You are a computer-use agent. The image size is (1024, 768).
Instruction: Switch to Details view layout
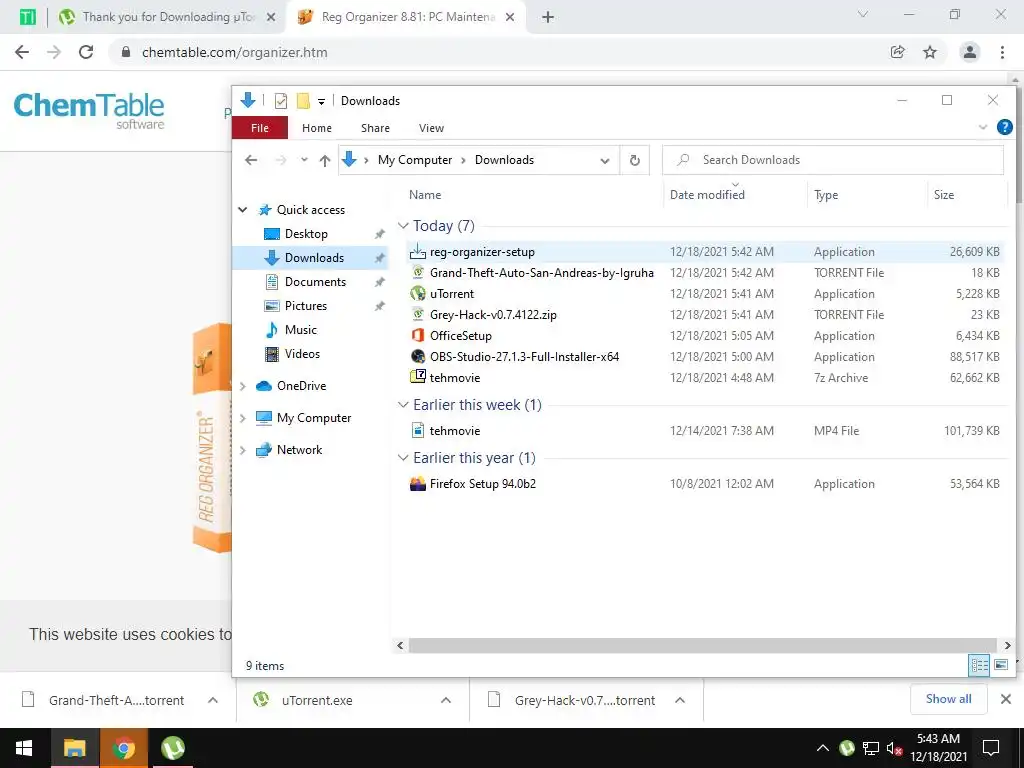pyautogui.click(x=979, y=665)
